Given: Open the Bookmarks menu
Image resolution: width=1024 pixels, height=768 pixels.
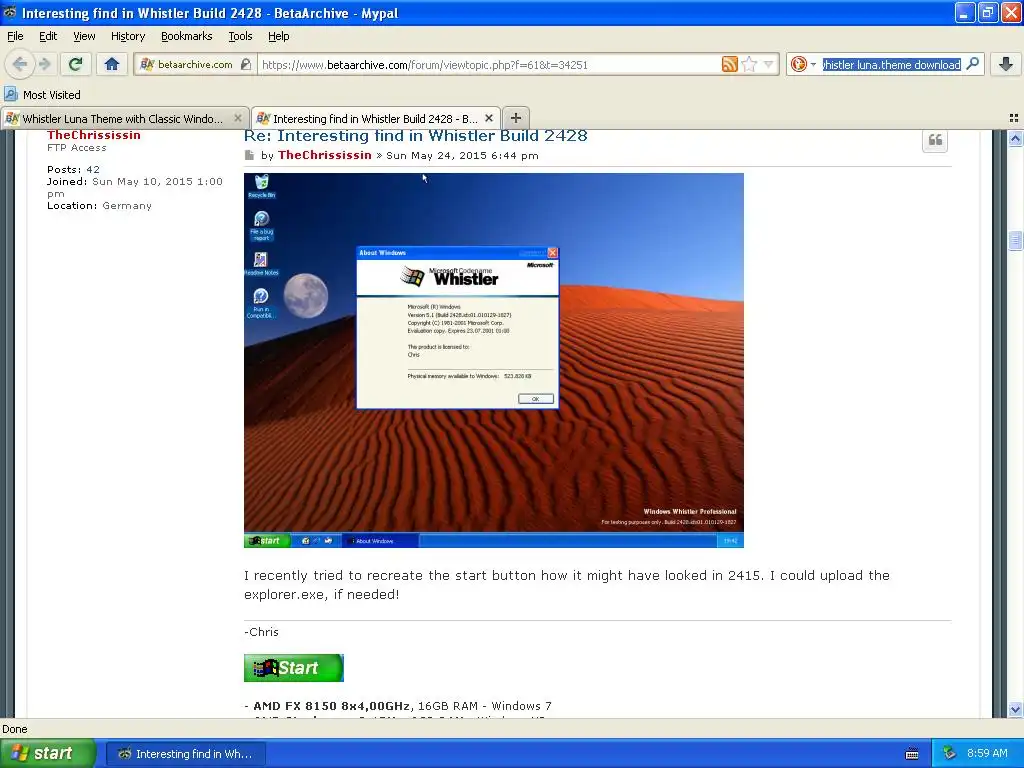Looking at the screenshot, I should [186, 36].
